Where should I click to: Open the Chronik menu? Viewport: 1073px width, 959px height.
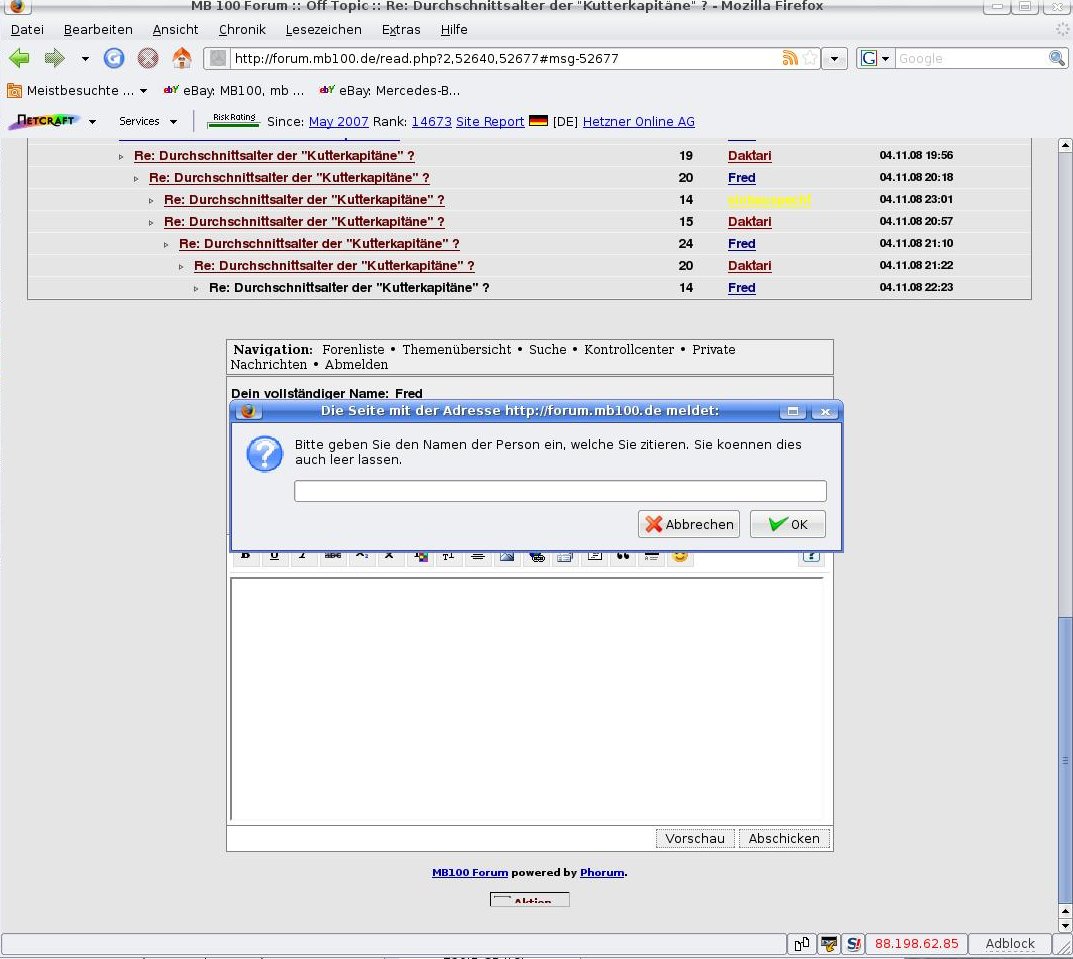[242, 29]
